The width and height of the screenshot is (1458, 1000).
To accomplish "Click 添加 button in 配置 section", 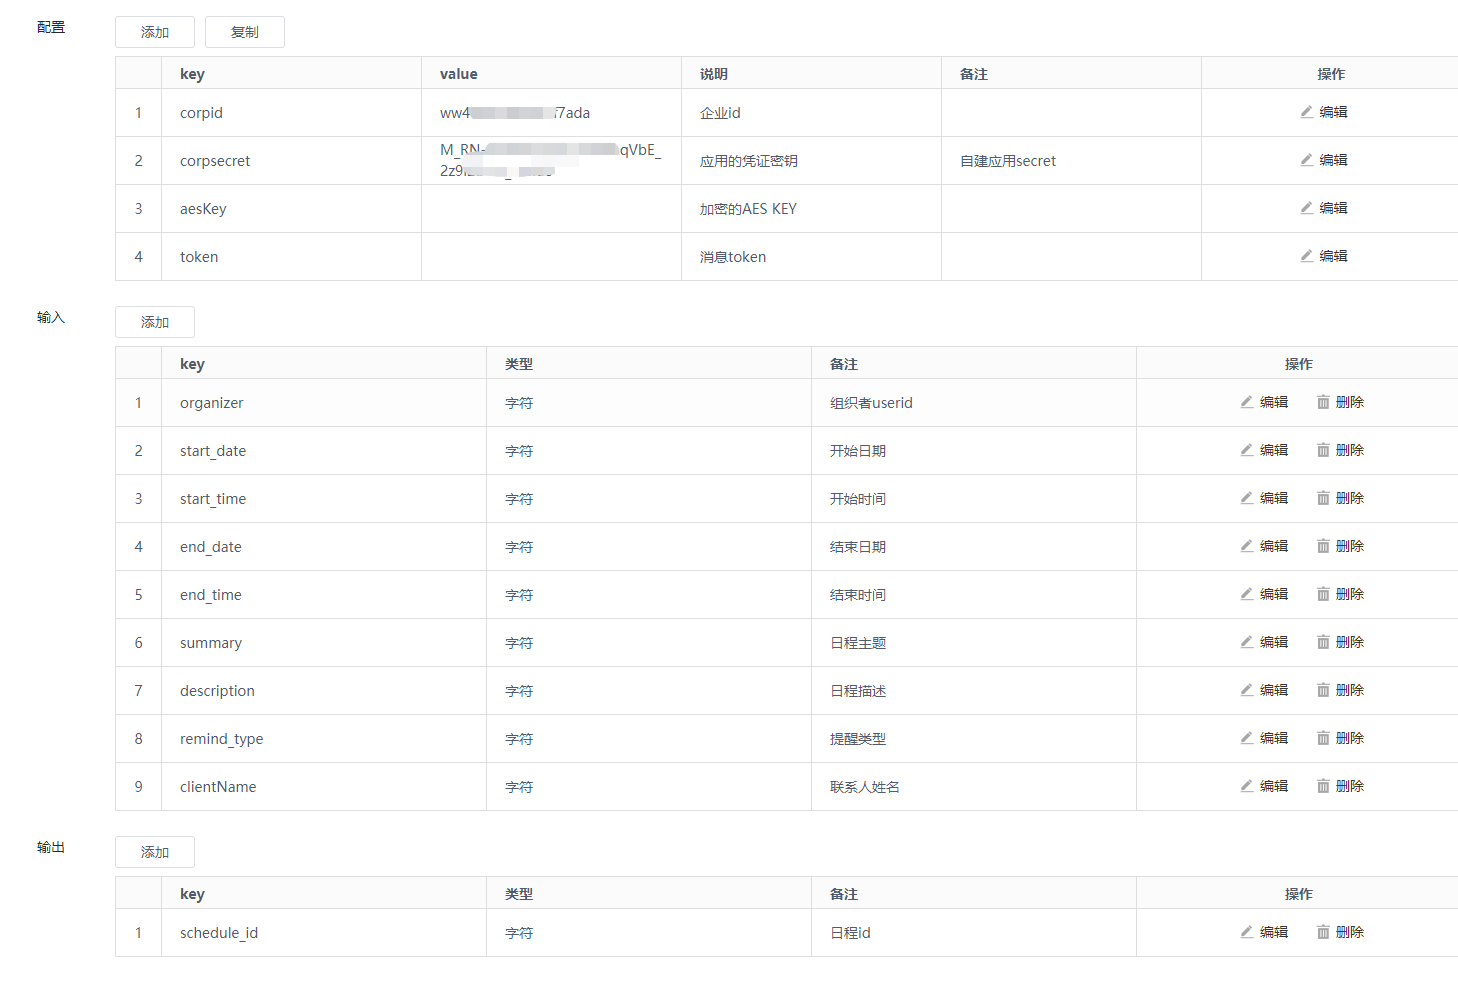I will (155, 32).
